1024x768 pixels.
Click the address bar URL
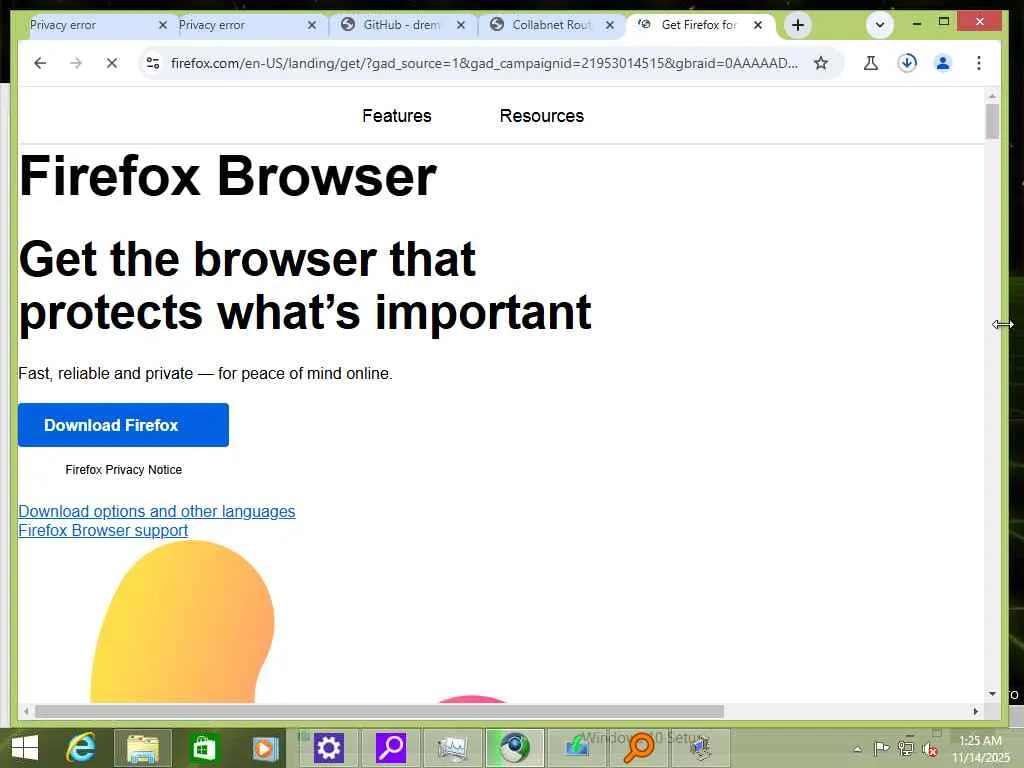tap(484, 63)
